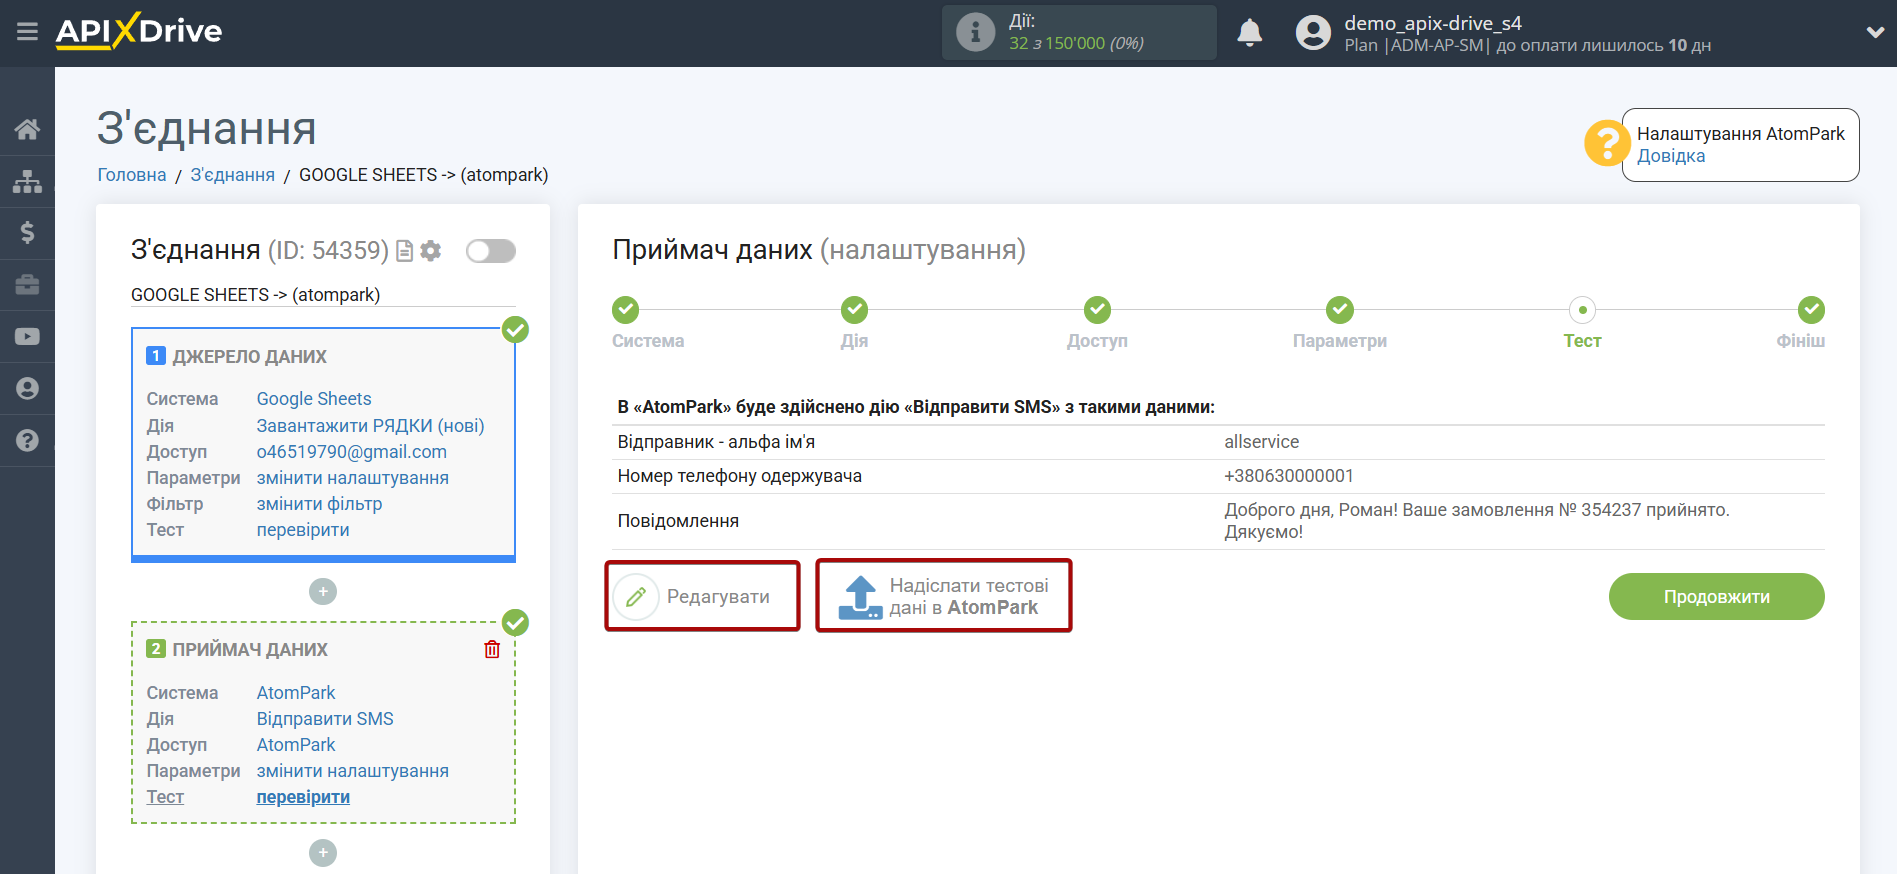Click the demo_apix-drive_s4 username
The height and width of the screenshot is (874, 1897).
pos(1433,23)
